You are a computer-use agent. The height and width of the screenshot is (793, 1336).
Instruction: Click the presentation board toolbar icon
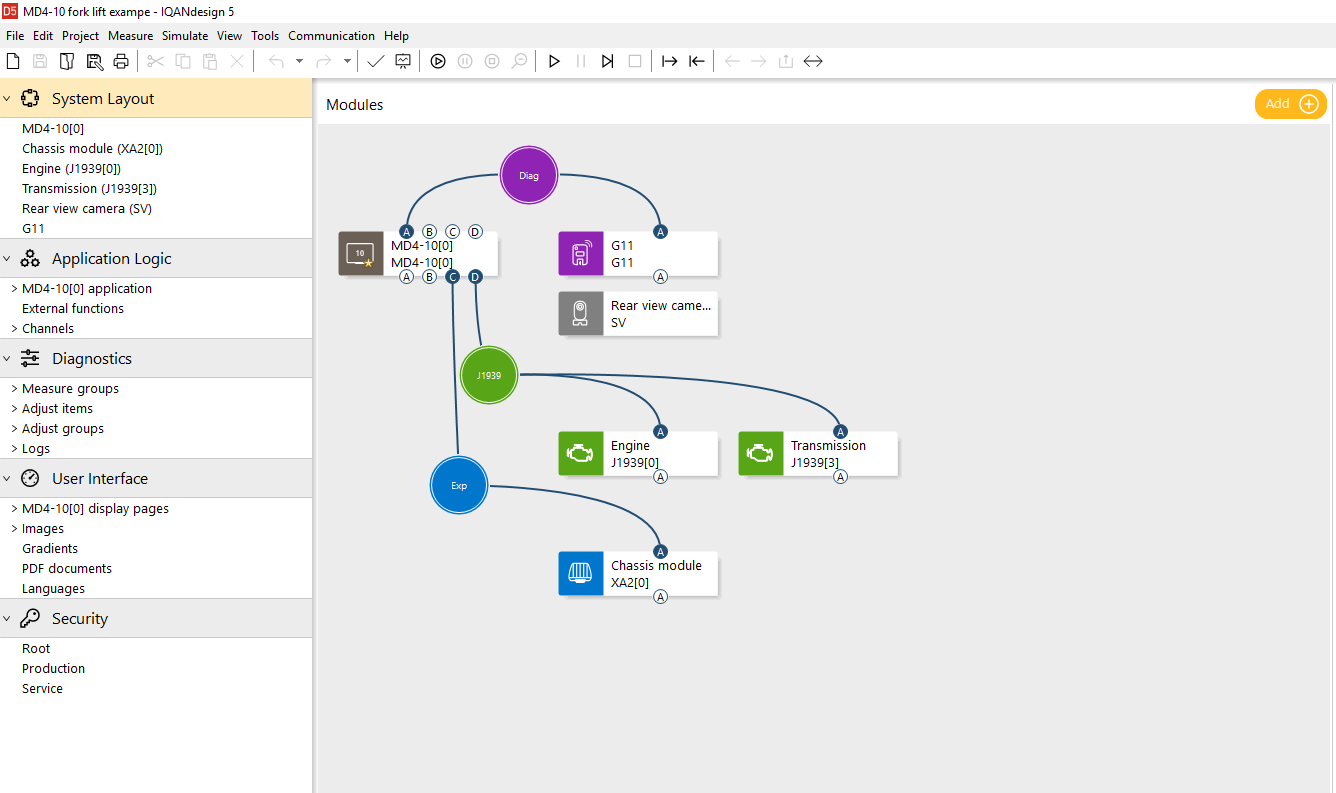click(x=403, y=61)
